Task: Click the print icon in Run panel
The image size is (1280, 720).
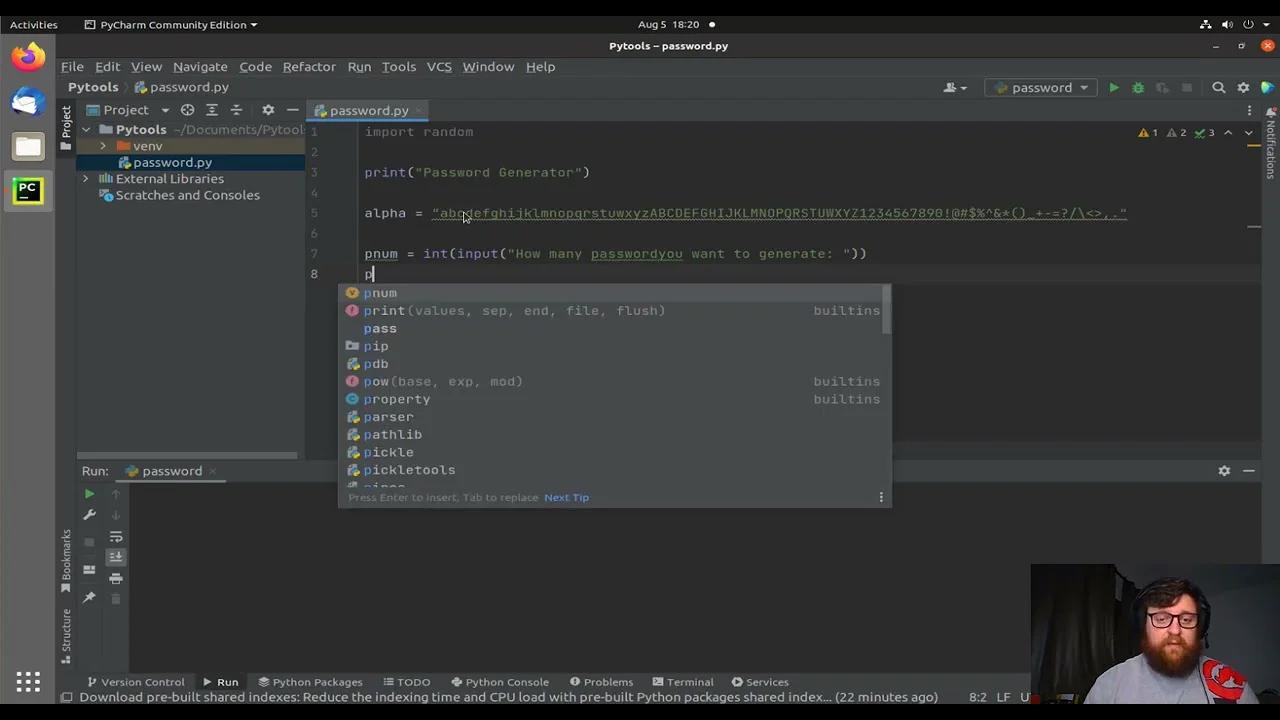Action: pos(116,578)
